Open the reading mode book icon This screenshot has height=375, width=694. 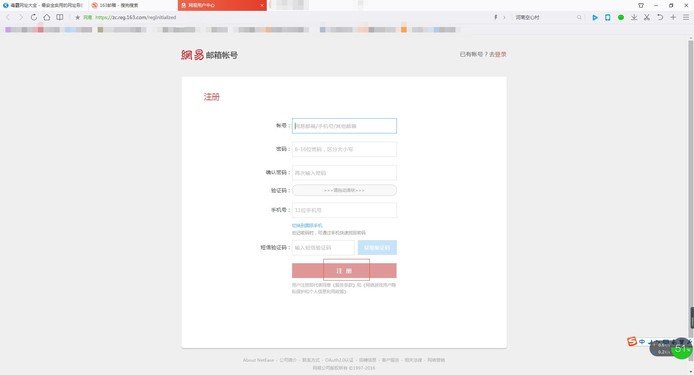coord(60,17)
